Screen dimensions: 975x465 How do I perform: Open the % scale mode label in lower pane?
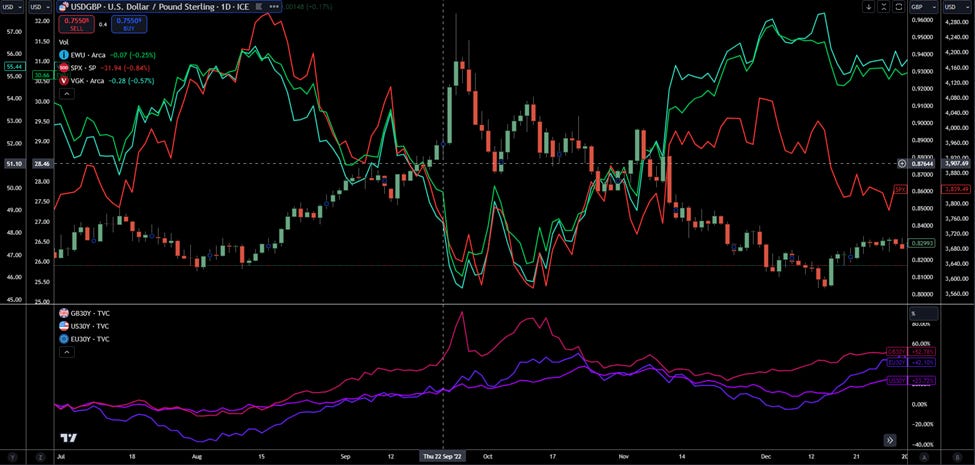[x=923, y=314]
